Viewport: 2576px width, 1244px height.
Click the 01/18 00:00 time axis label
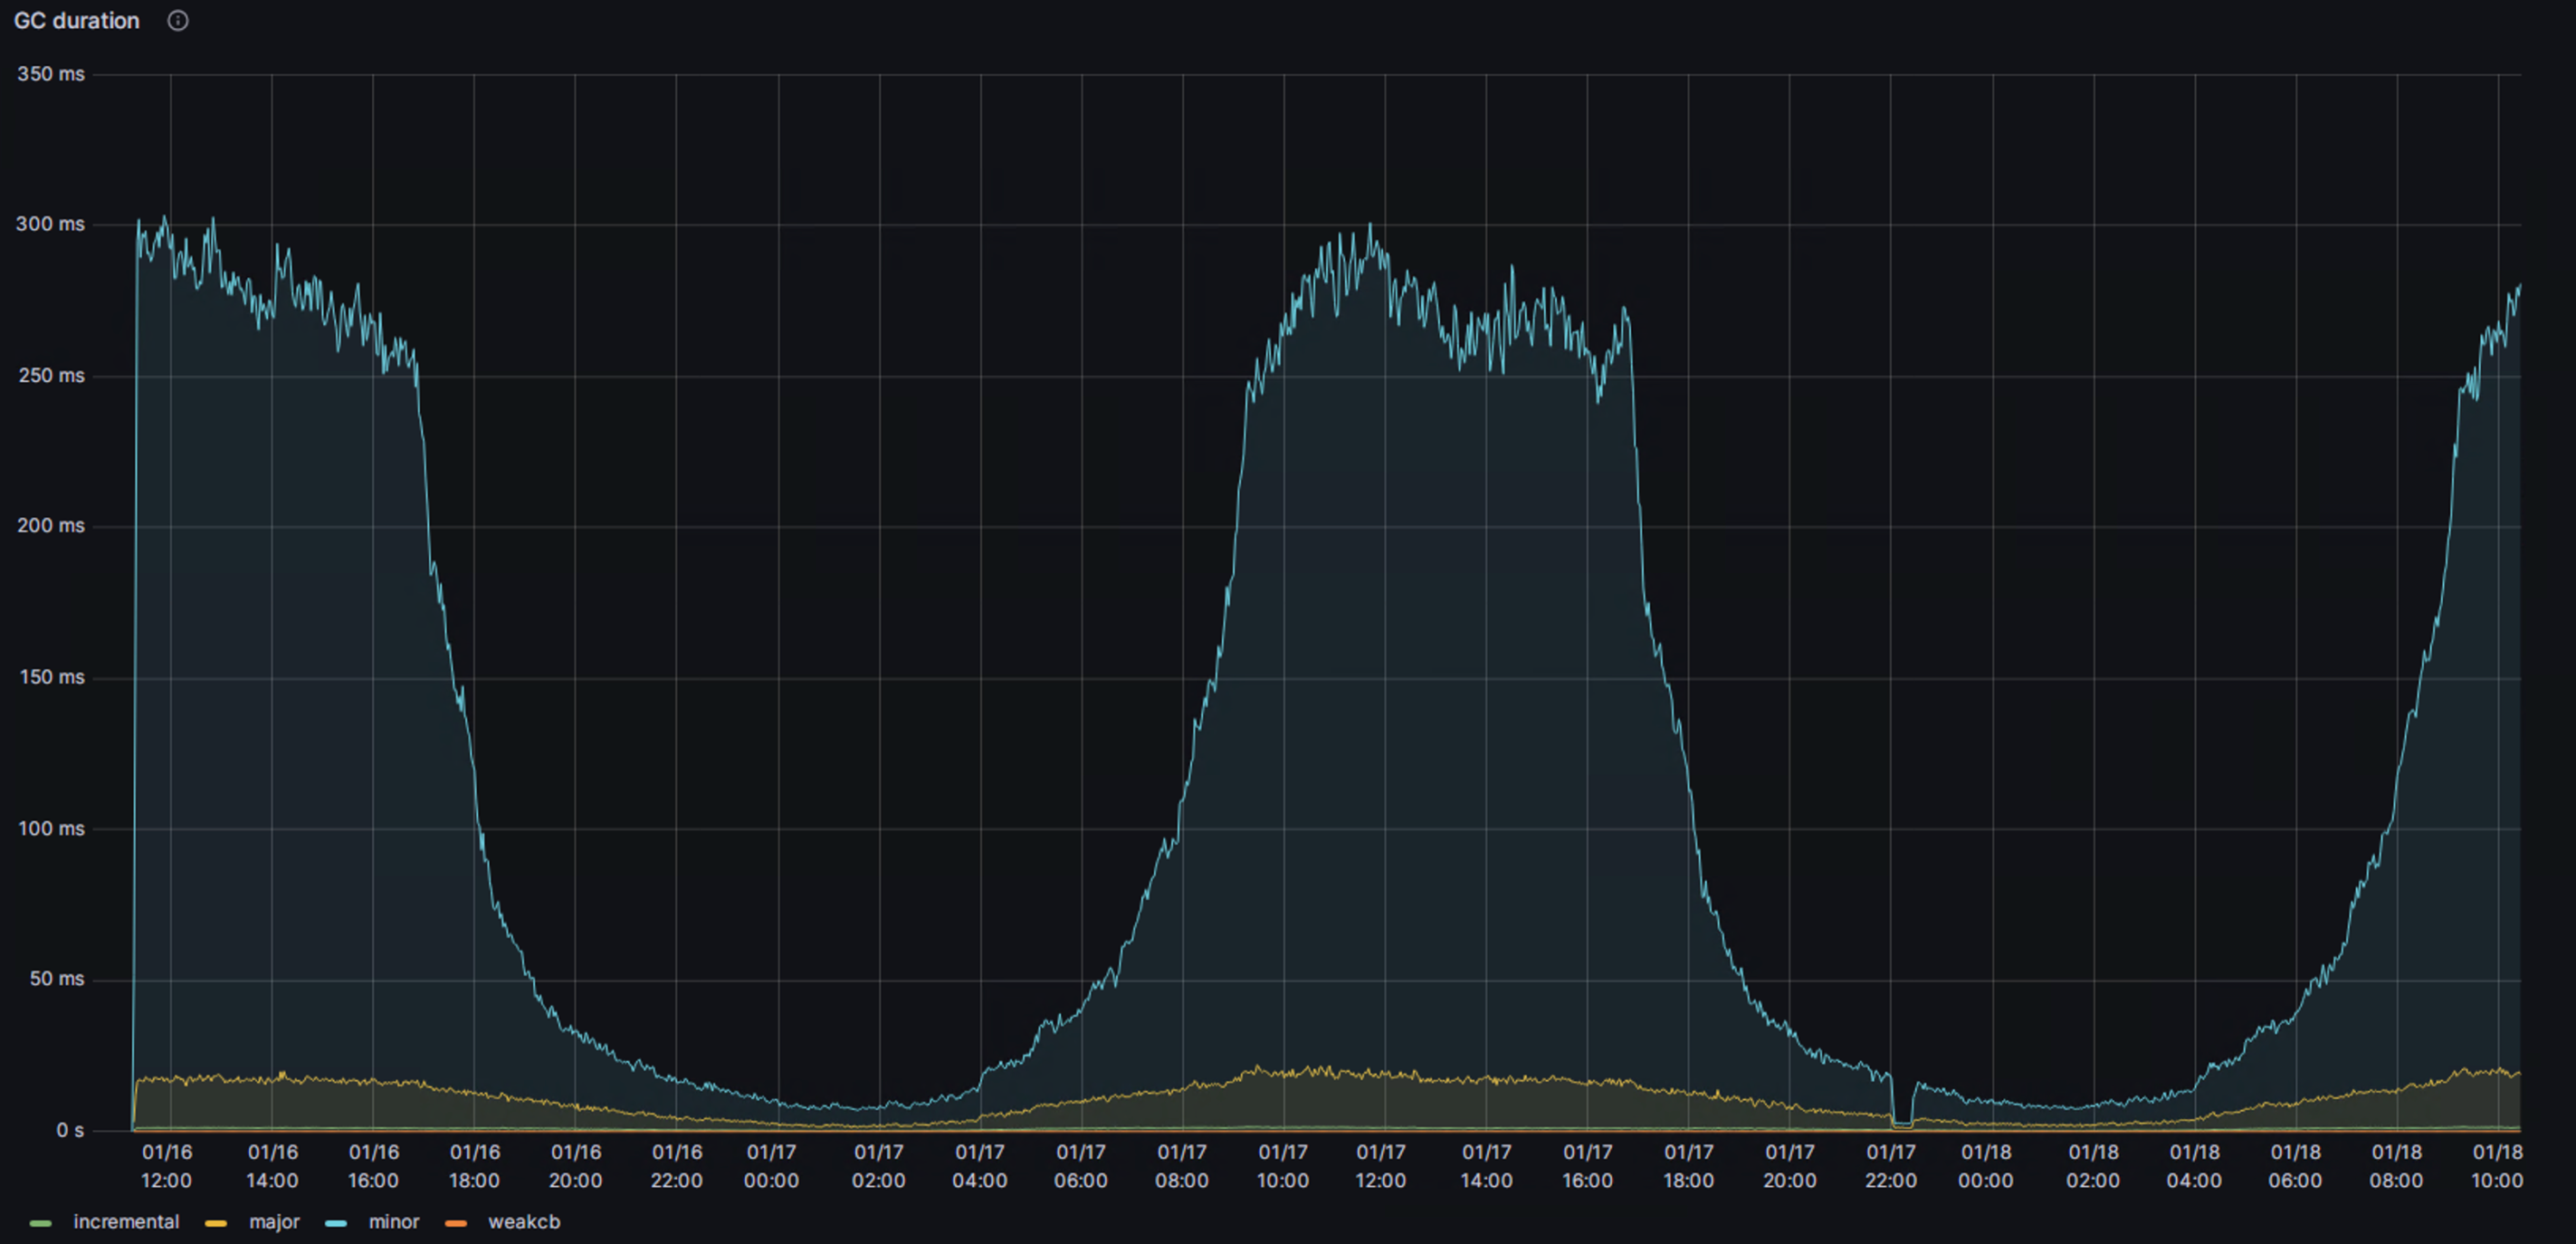(x=1985, y=1166)
